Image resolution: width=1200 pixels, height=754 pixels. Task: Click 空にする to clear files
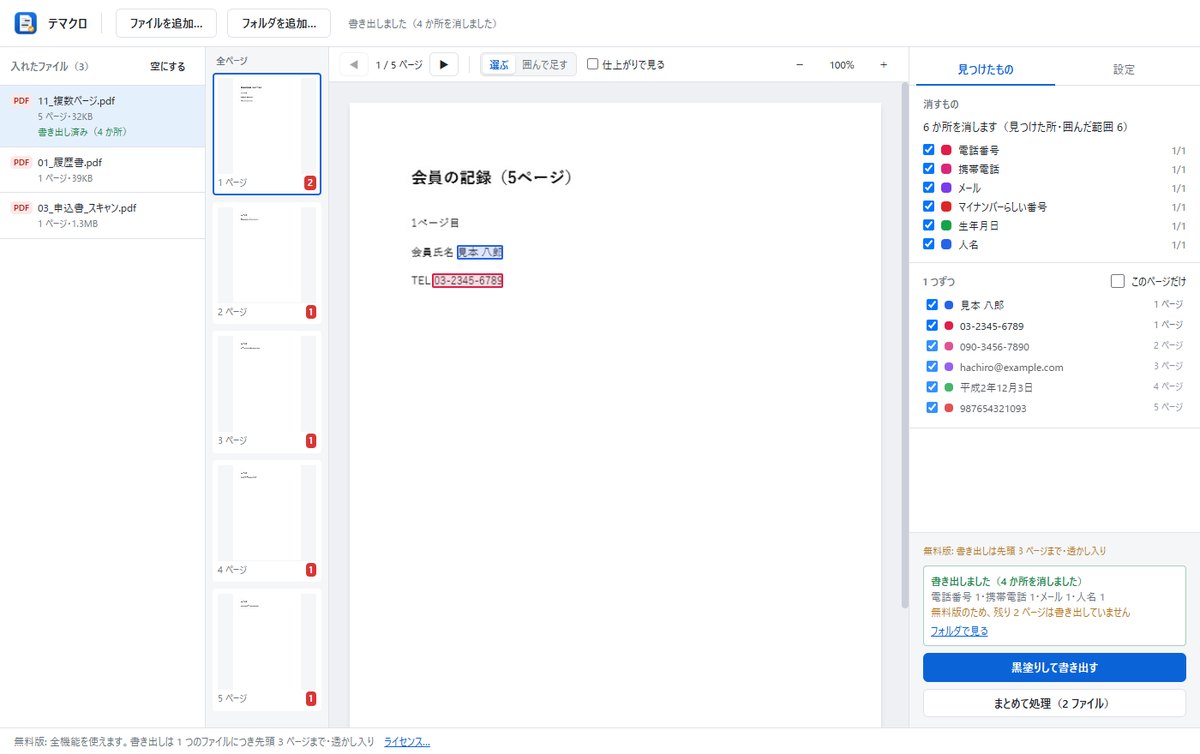(x=168, y=67)
